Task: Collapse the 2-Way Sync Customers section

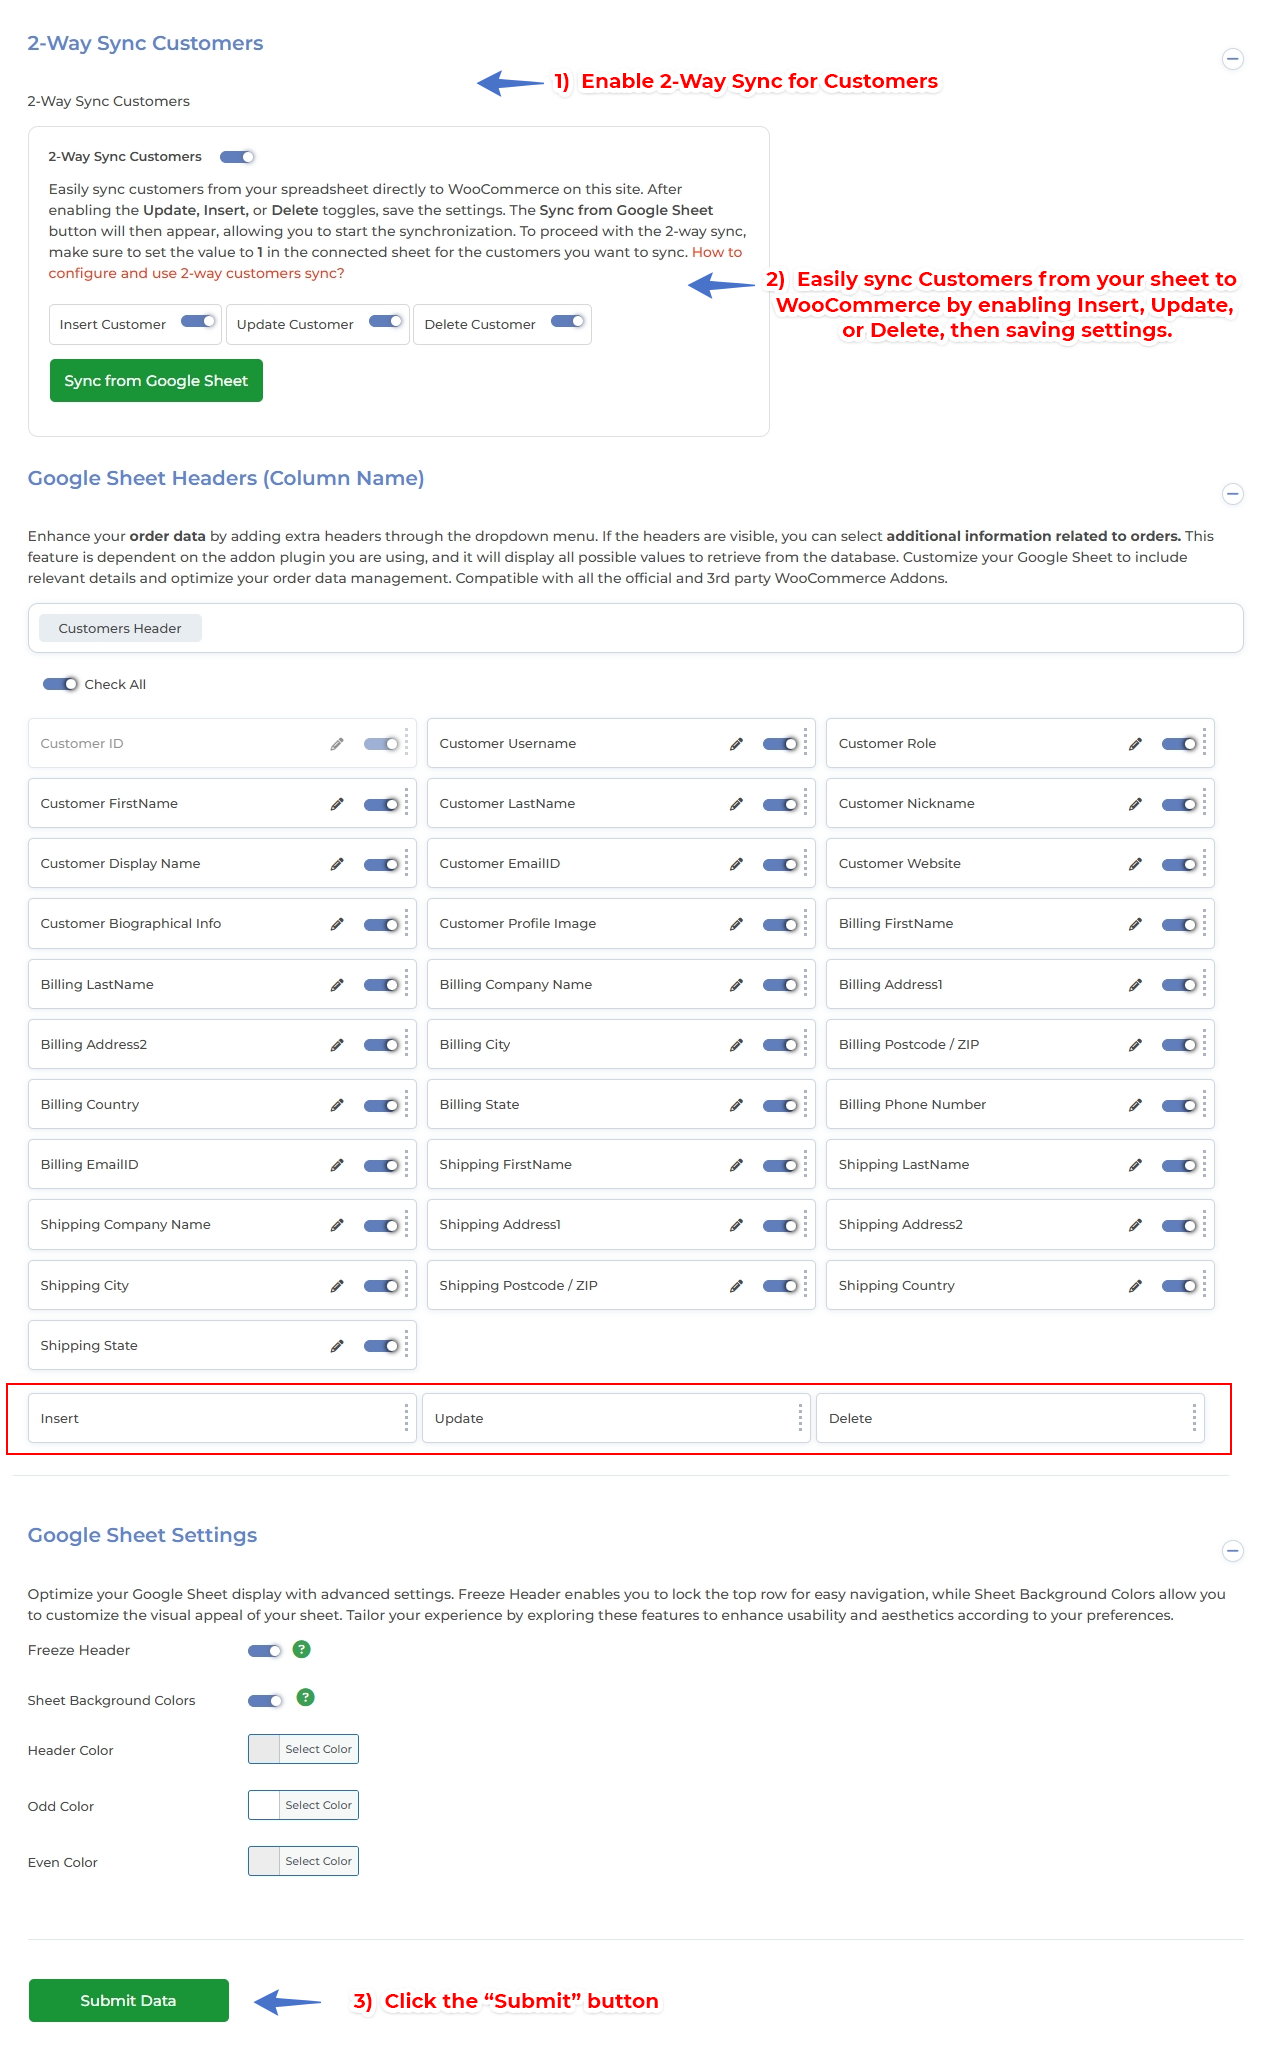Action: (1233, 59)
